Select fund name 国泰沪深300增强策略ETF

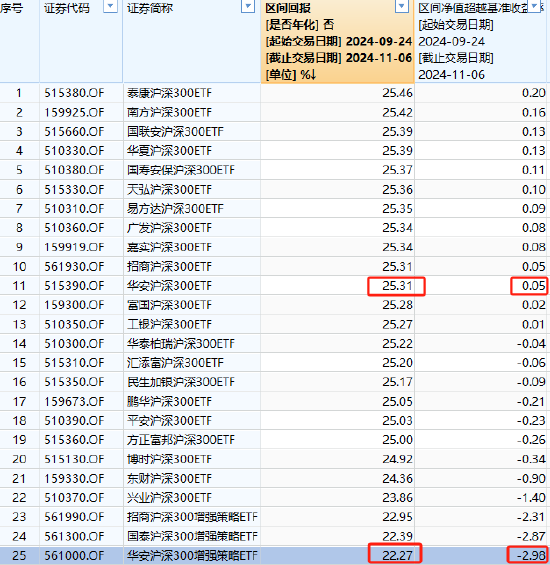(192, 536)
